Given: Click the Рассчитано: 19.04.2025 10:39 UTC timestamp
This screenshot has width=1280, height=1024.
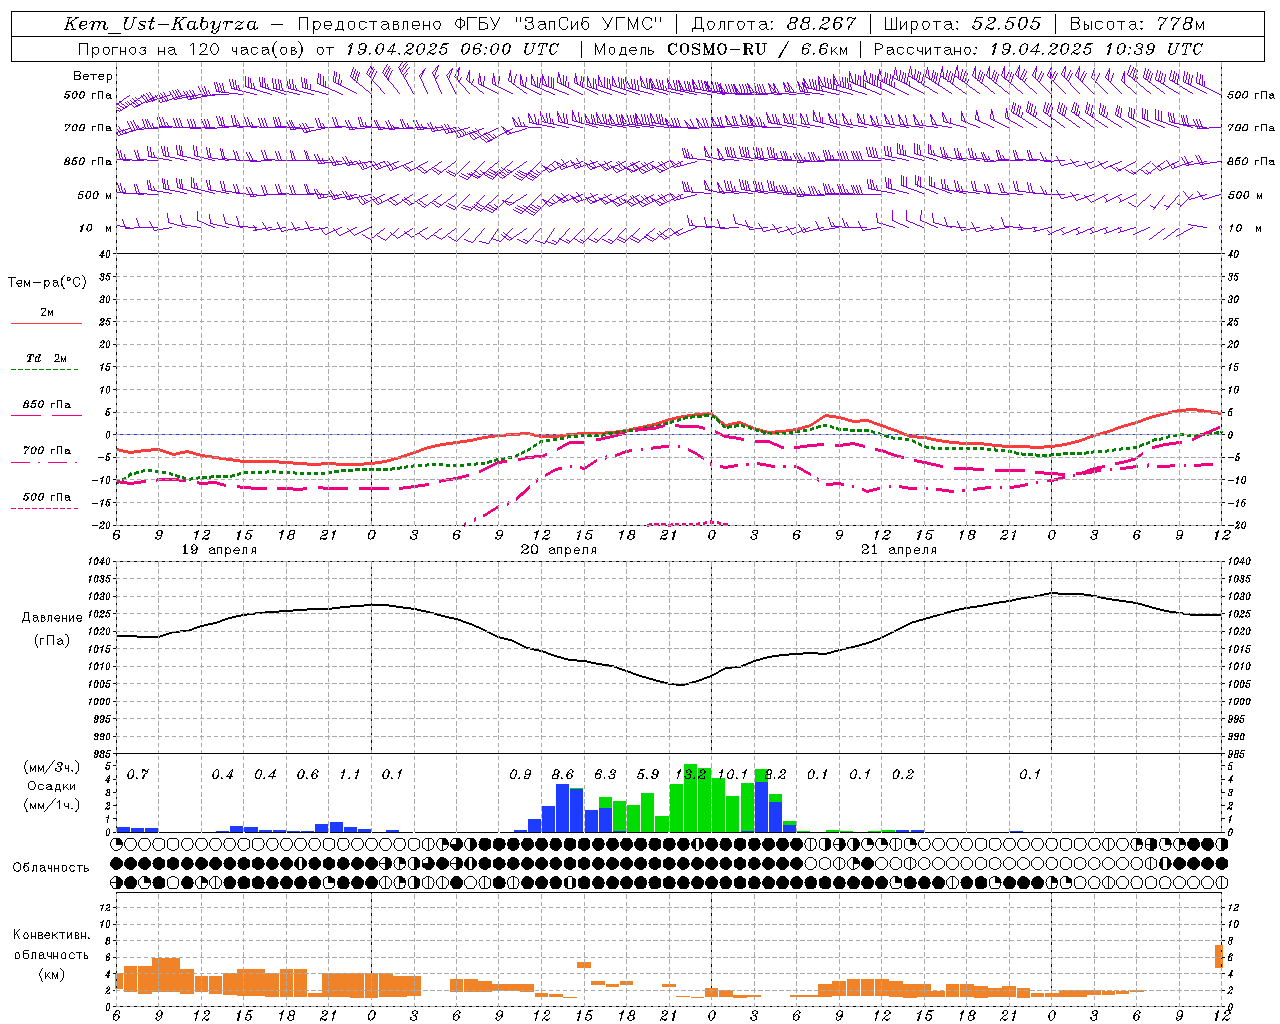Looking at the screenshot, I should (1038, 49).
